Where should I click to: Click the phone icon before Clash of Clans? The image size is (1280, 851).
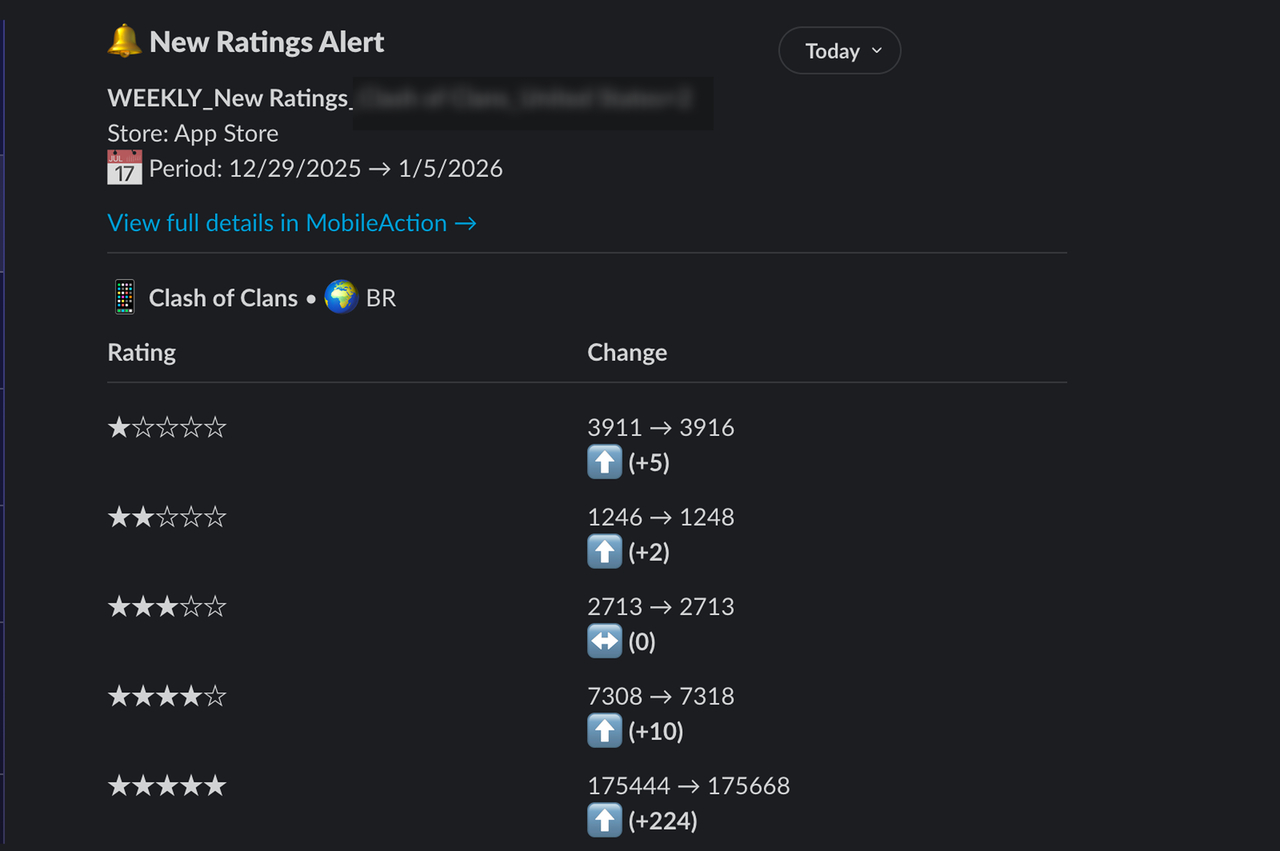point(124,298)
